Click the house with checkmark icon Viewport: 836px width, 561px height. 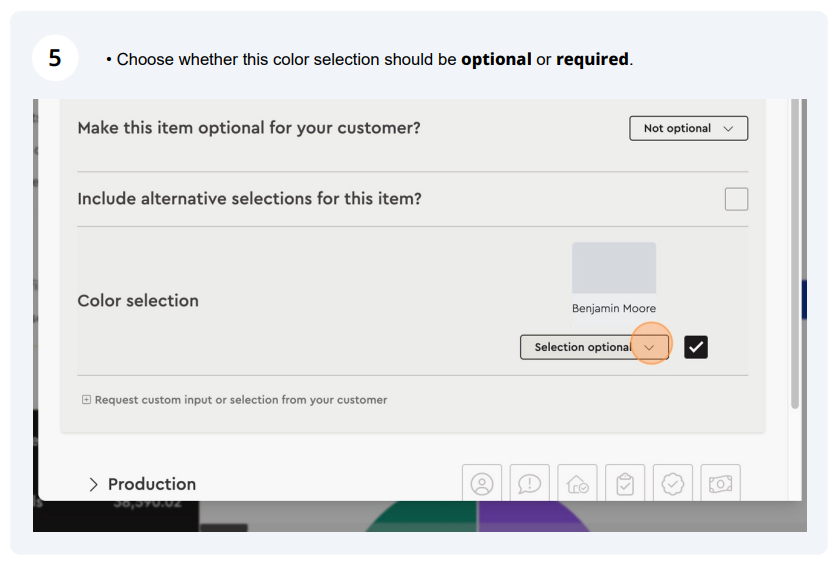point(577,483)
